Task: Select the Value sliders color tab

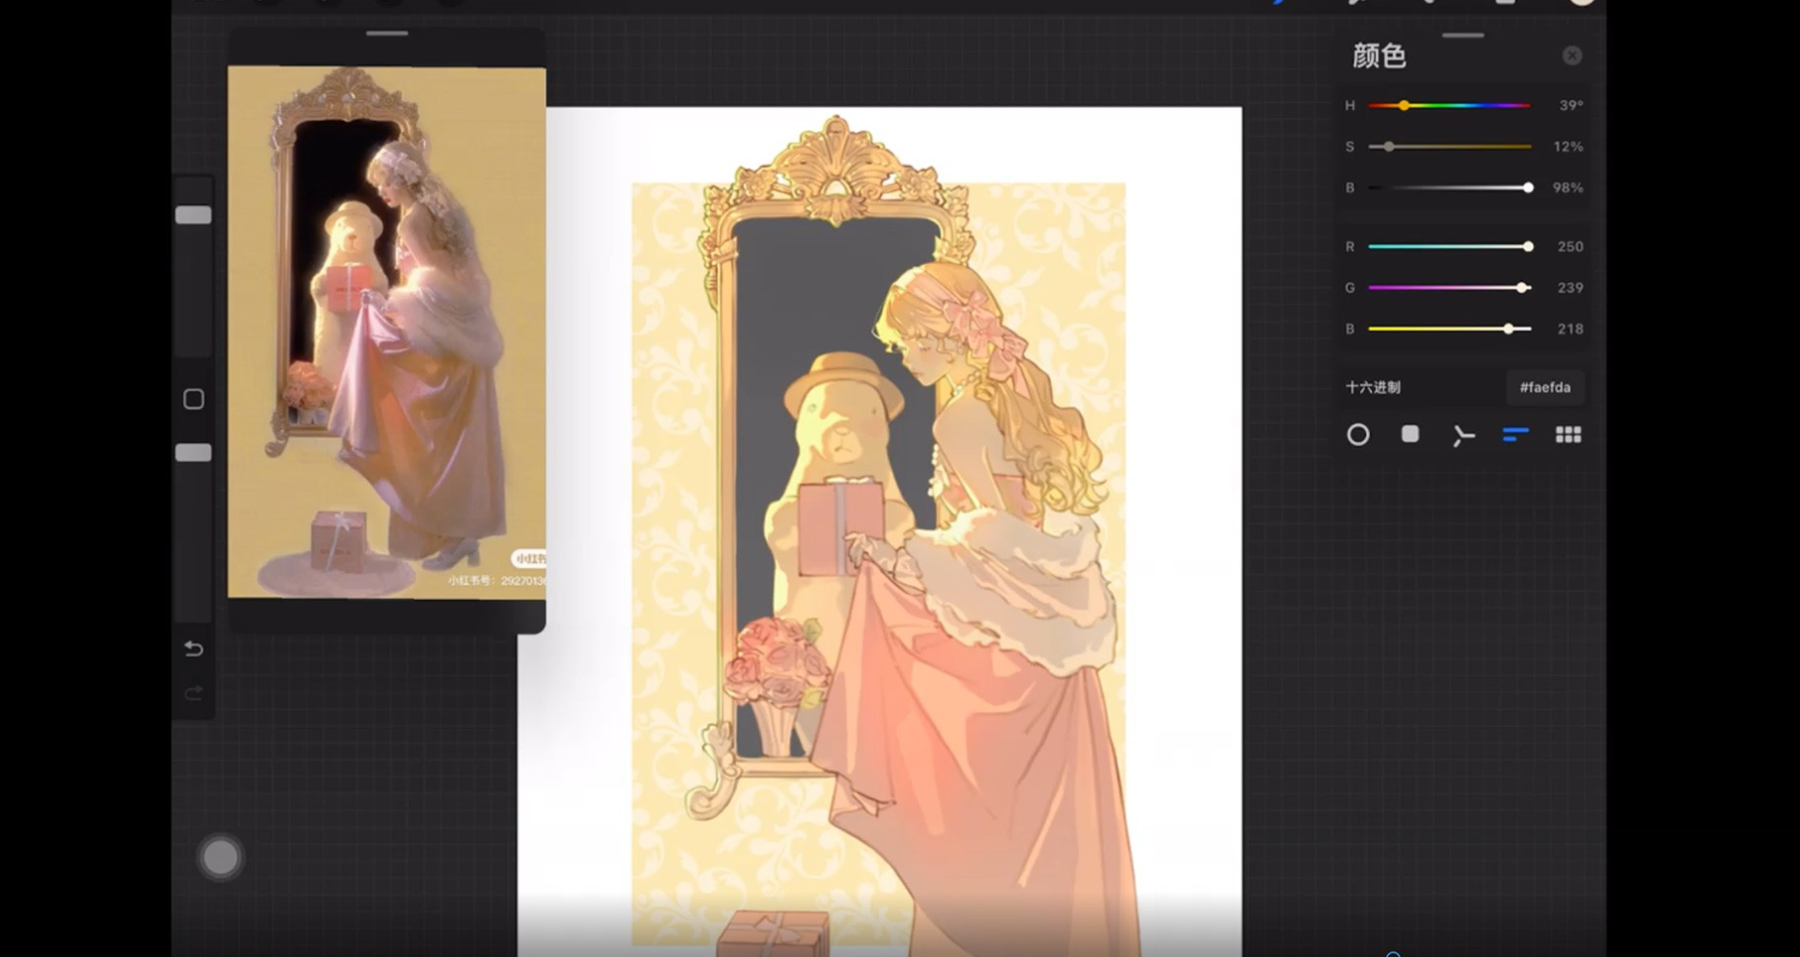Action: coord(1515,435)
